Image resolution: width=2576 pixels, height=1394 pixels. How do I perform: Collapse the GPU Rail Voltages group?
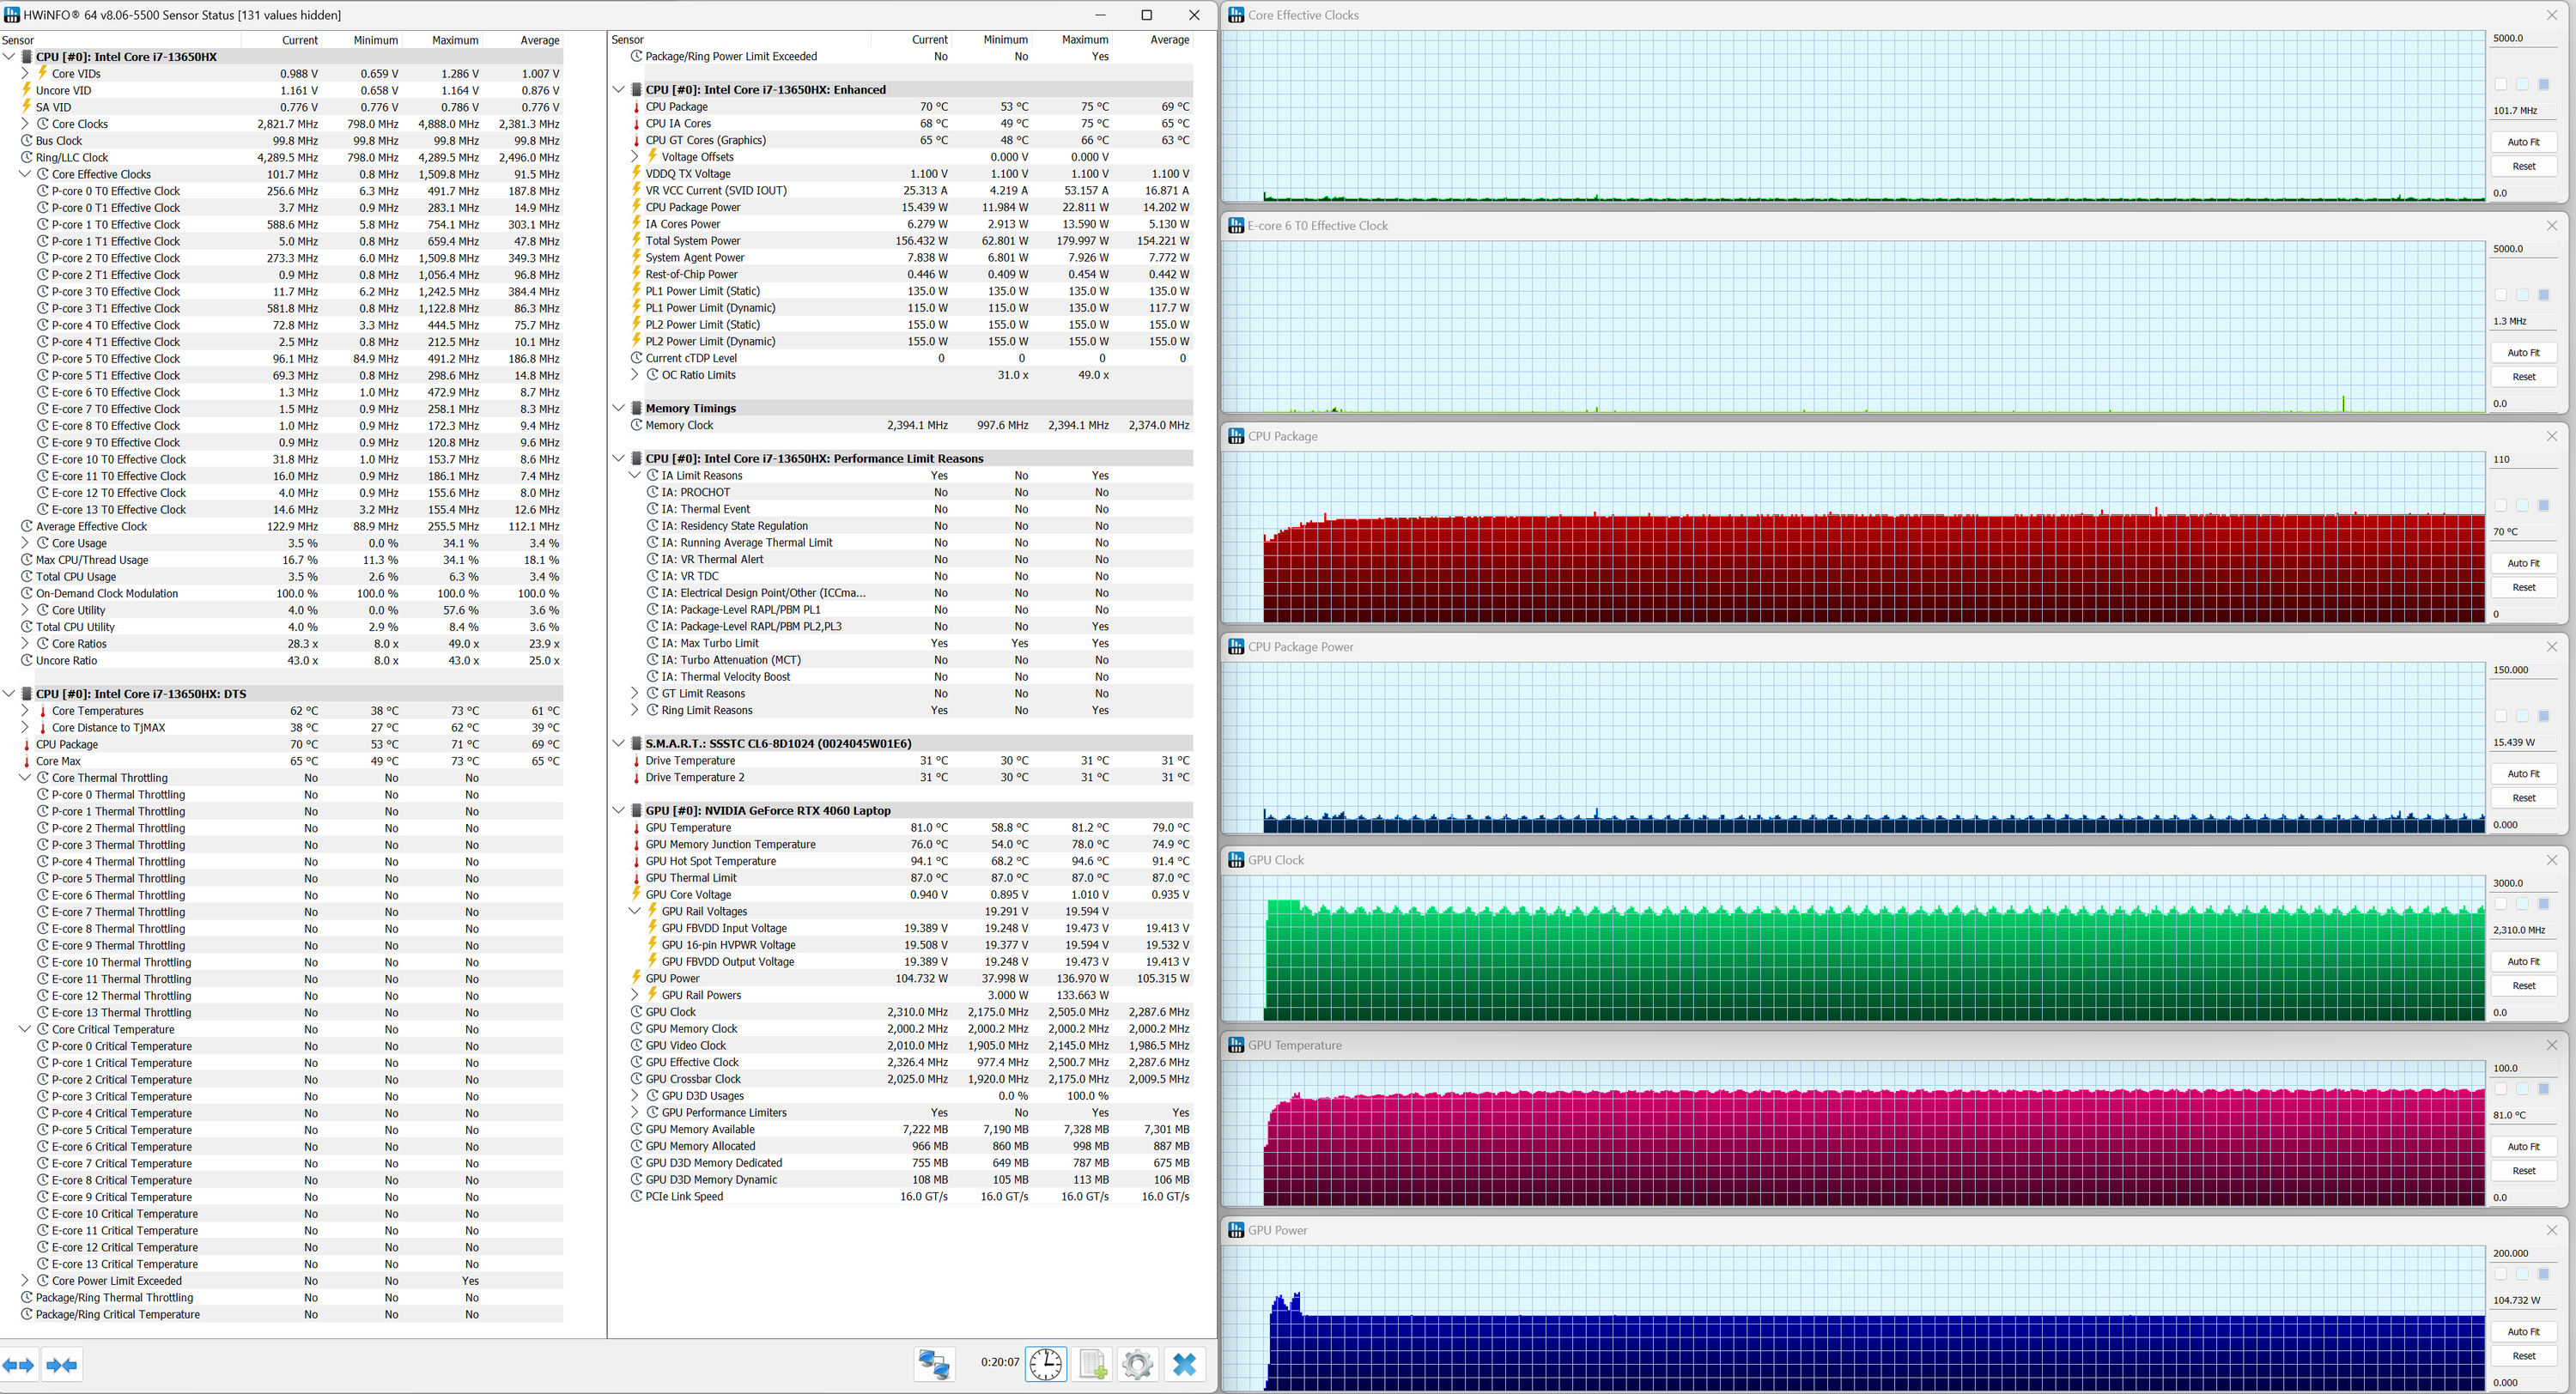tap(634, 911)
